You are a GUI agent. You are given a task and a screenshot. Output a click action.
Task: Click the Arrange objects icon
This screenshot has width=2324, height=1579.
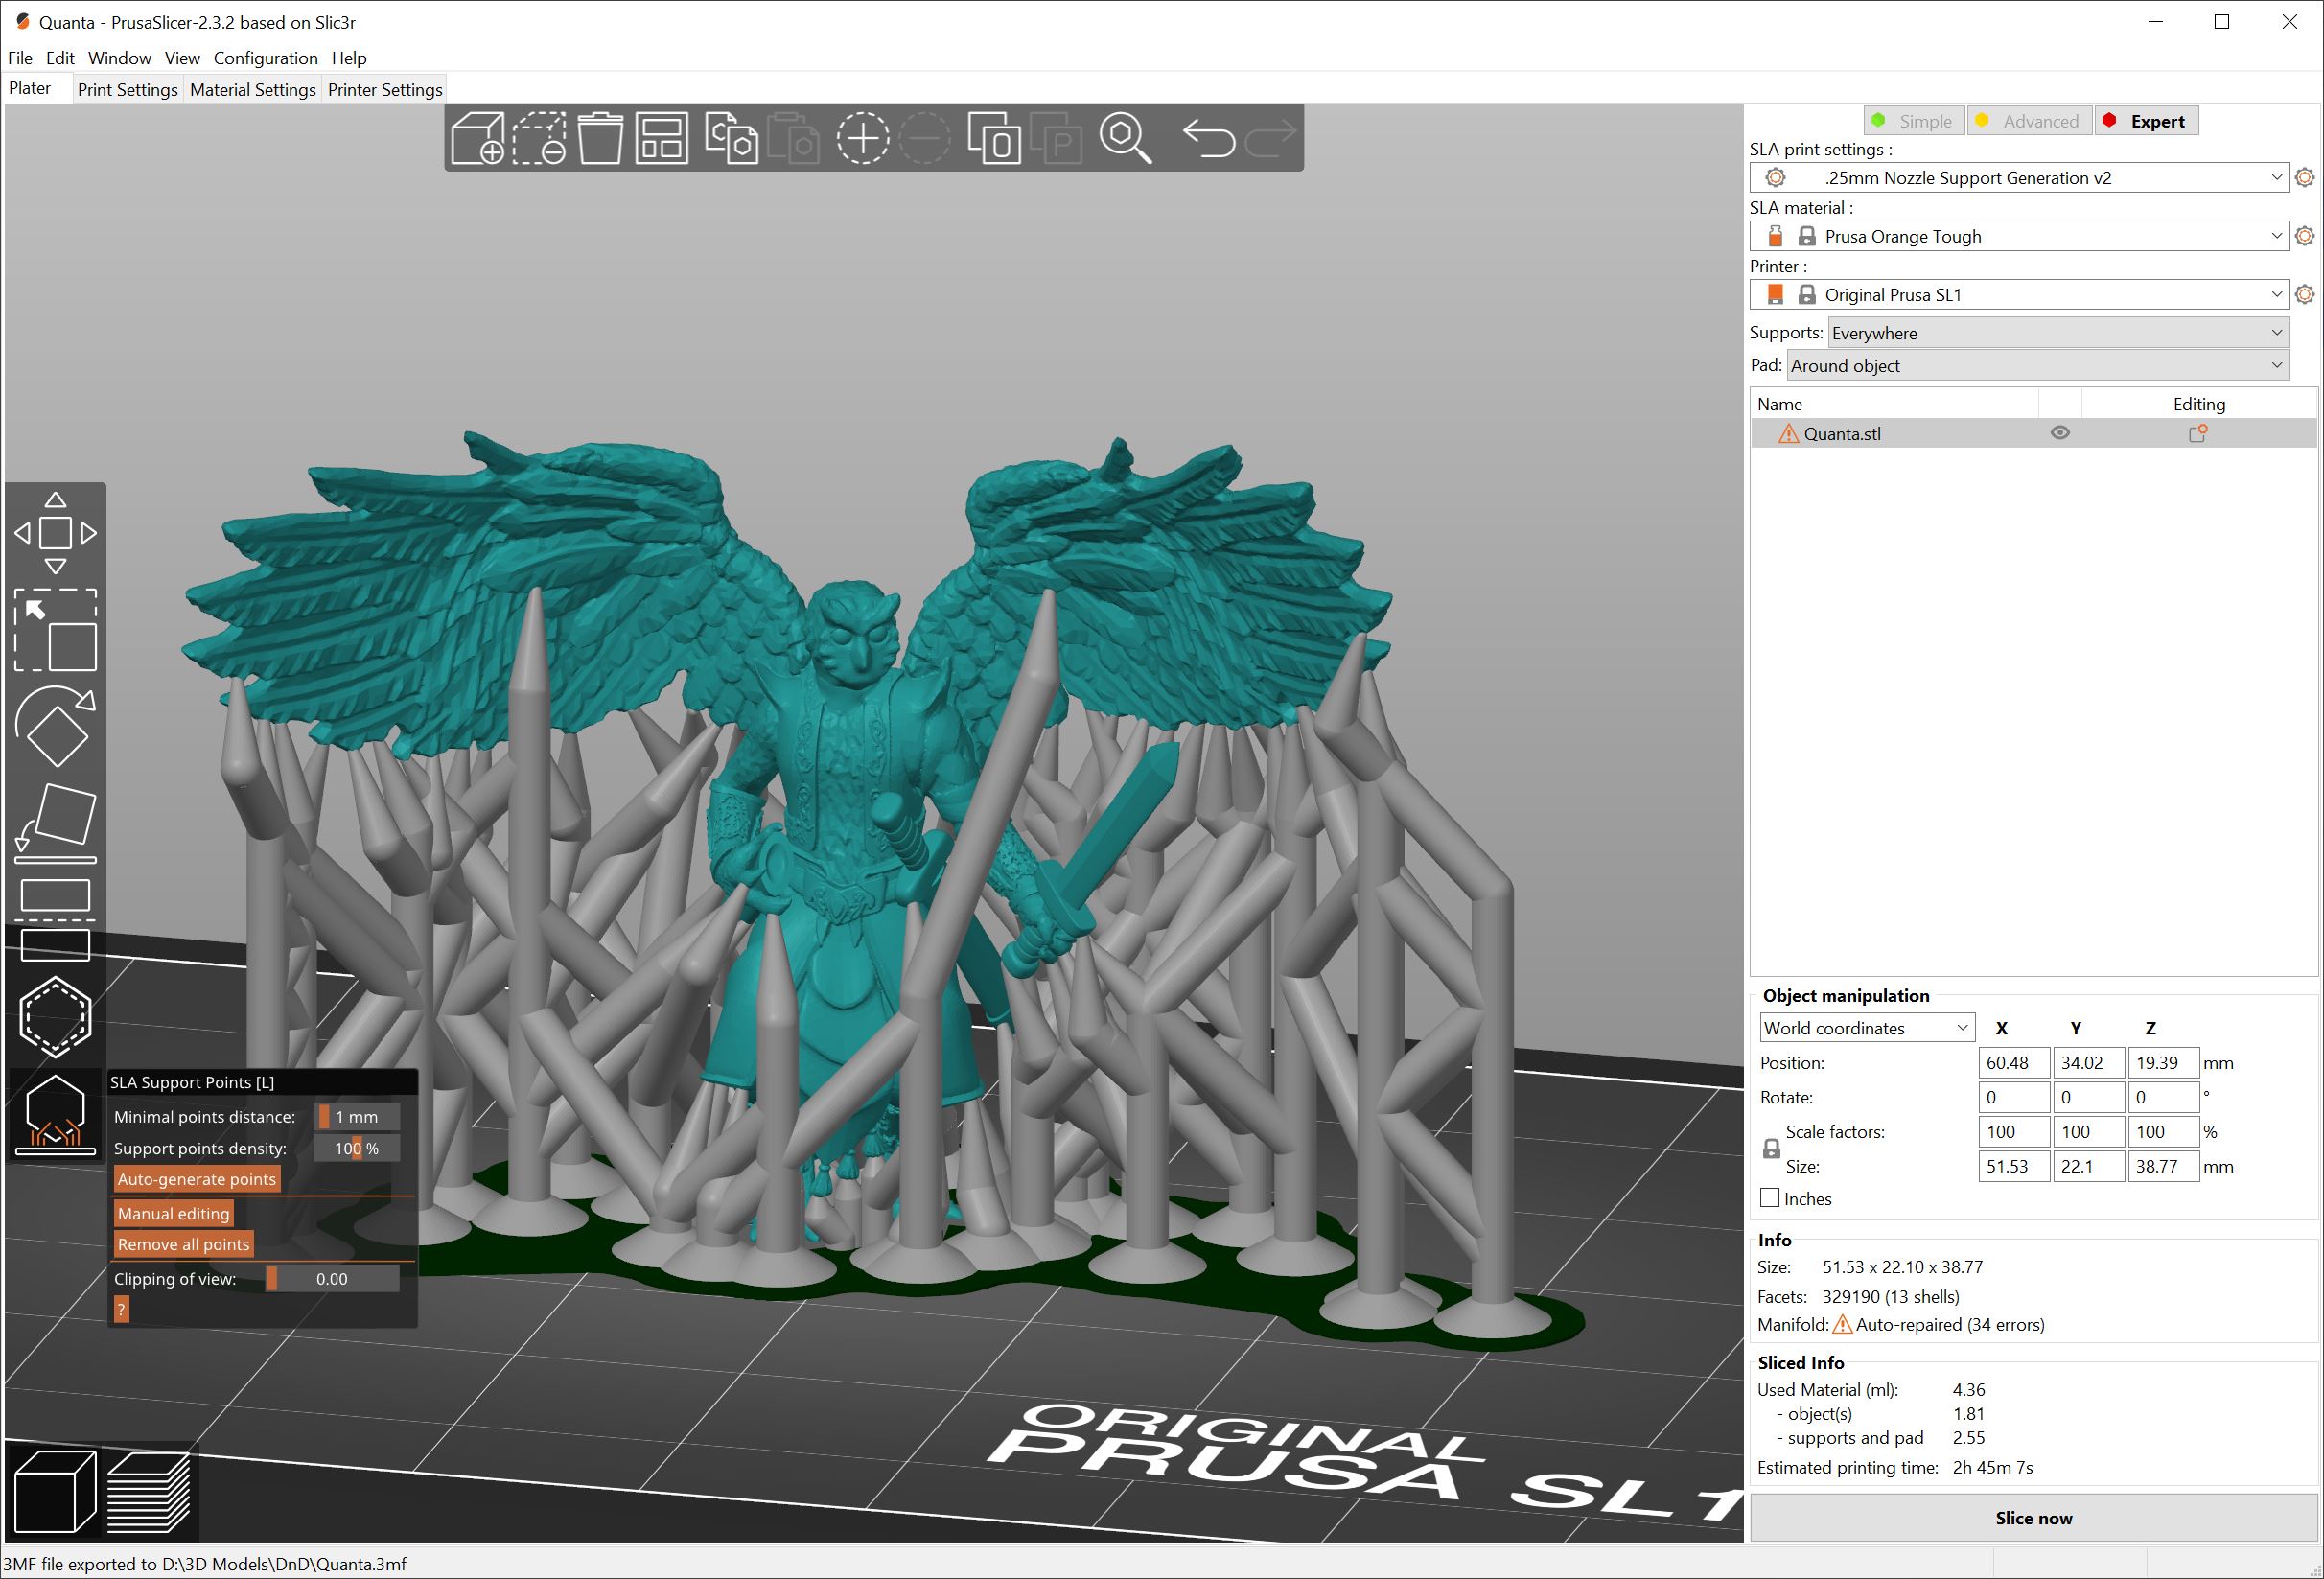pyautogui.click(x=662, y=138)
